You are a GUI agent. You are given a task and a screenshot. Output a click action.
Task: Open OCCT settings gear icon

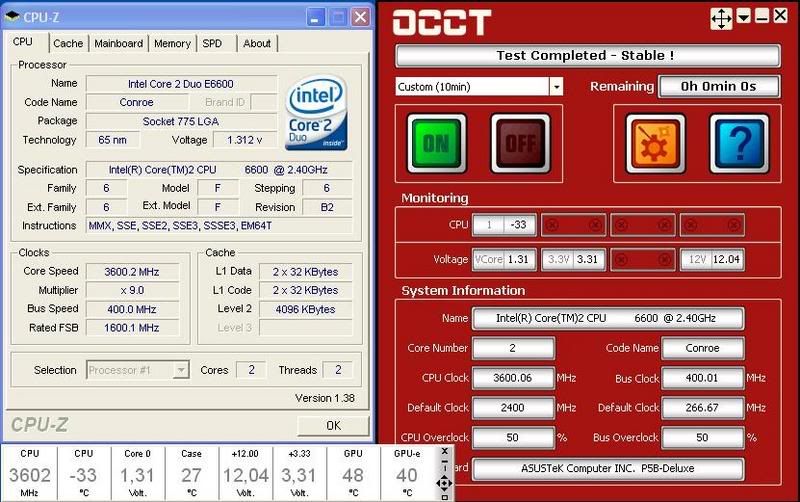pyautogui.click(x=655, y=143)
